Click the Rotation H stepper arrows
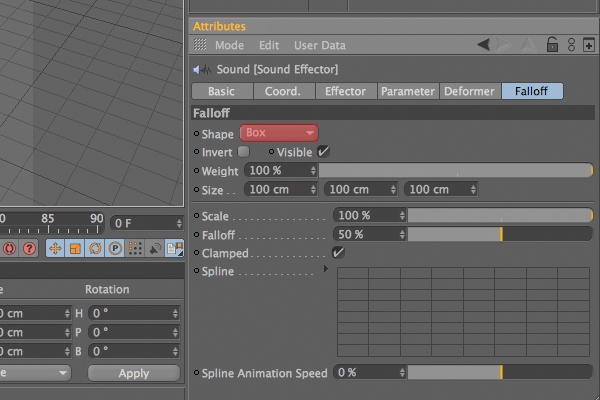Image resolution: width=600 pixels, height=400 pixels. [x=175, y=314]
